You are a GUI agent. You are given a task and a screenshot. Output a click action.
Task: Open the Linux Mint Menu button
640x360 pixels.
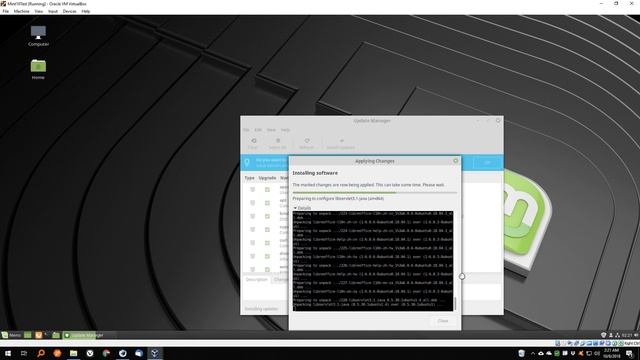click(x=11, y=335)
